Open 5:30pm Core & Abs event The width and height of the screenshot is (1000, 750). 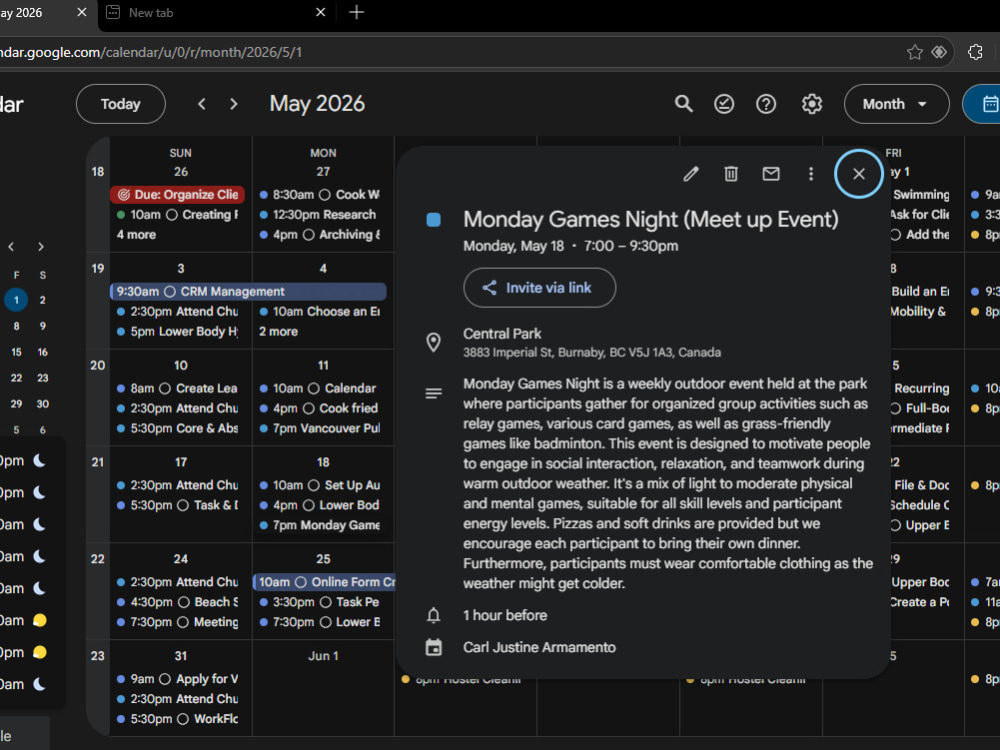point(179,429)
